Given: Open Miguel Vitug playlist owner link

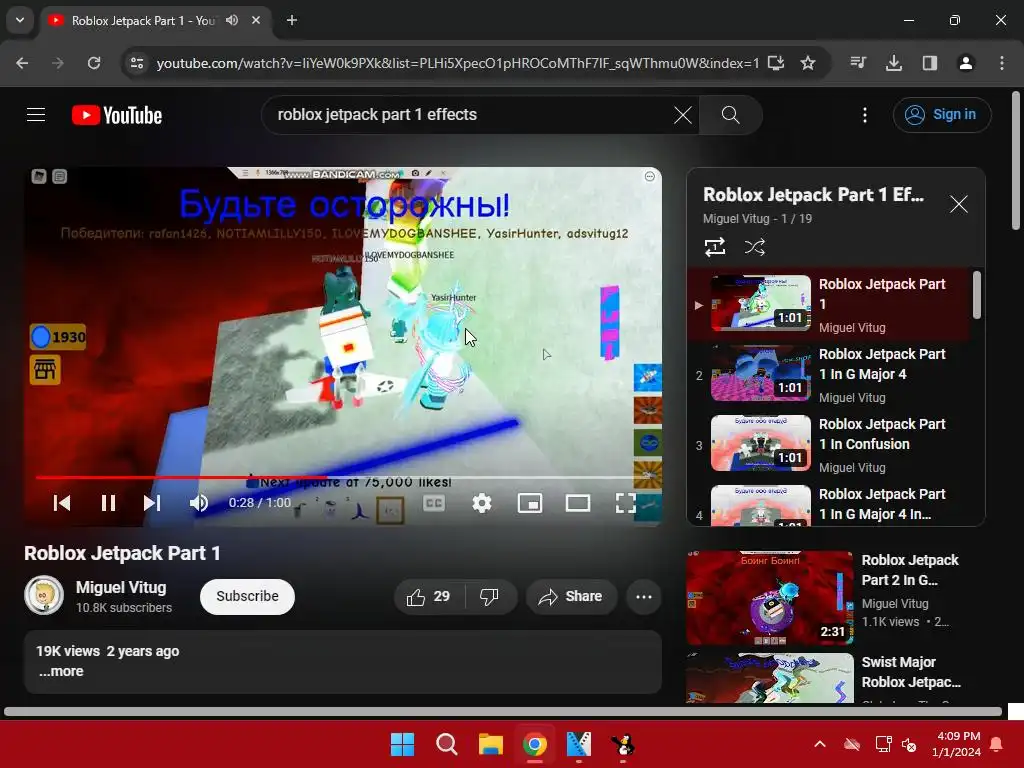Looking at the screenshot, I should [736, 219].
